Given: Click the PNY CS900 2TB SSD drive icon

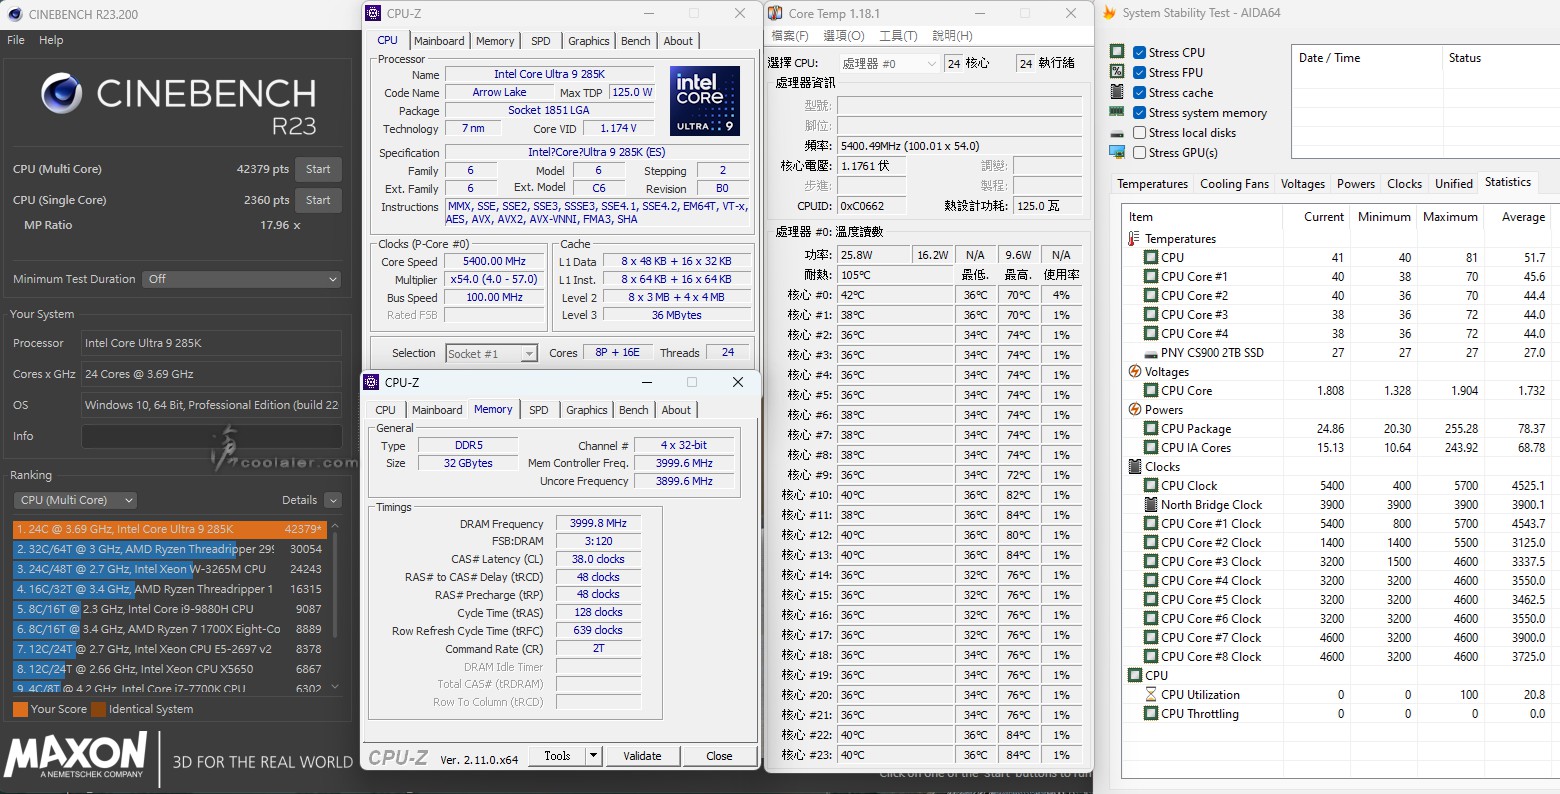Looking at the screenshot, I should (x=1151, y=353).
